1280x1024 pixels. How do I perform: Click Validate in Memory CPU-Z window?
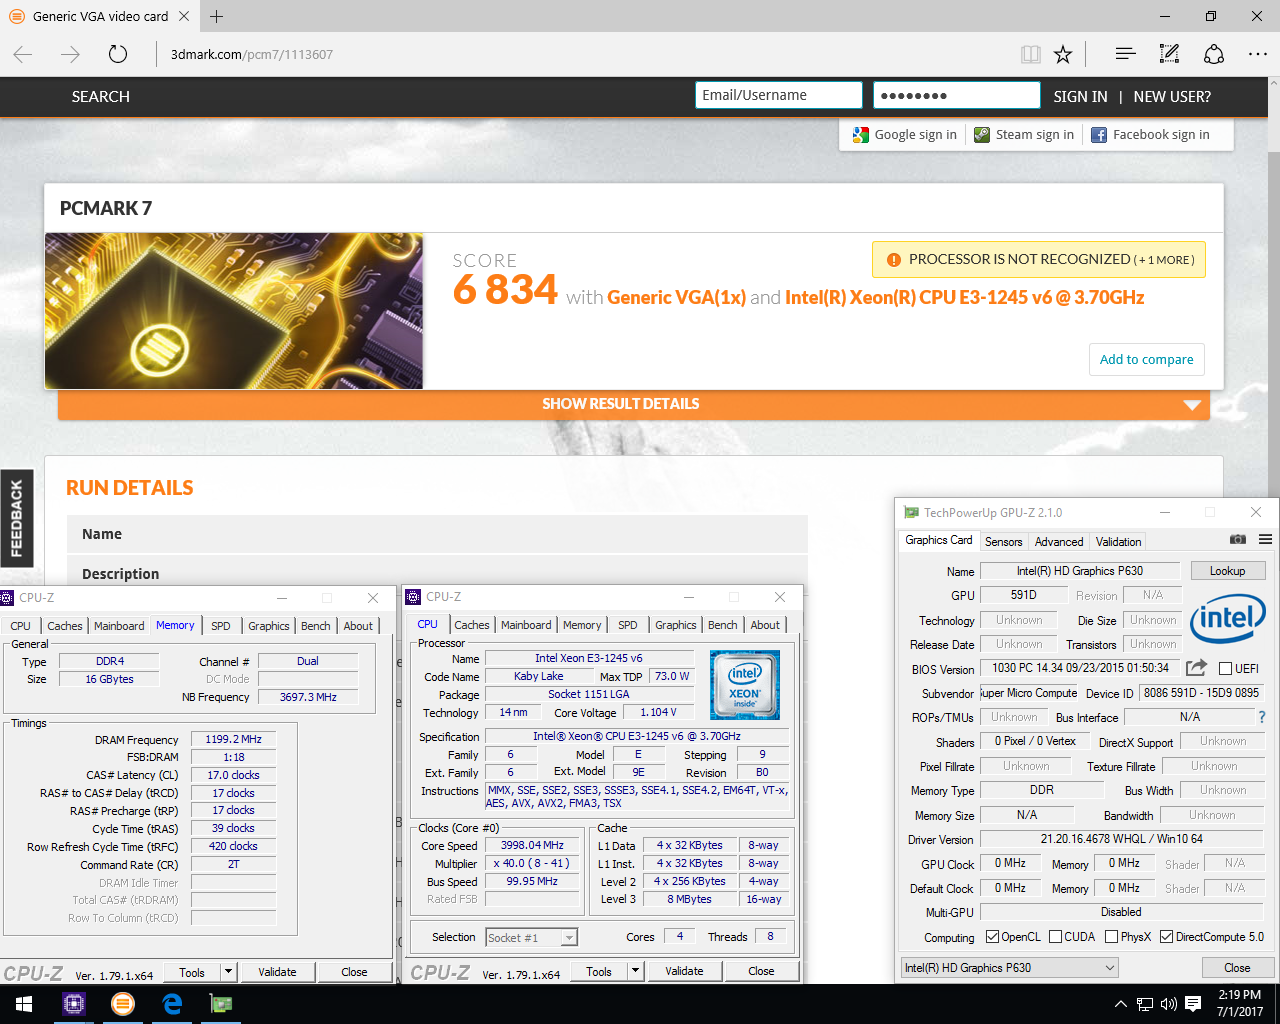(x=277, y=972)
